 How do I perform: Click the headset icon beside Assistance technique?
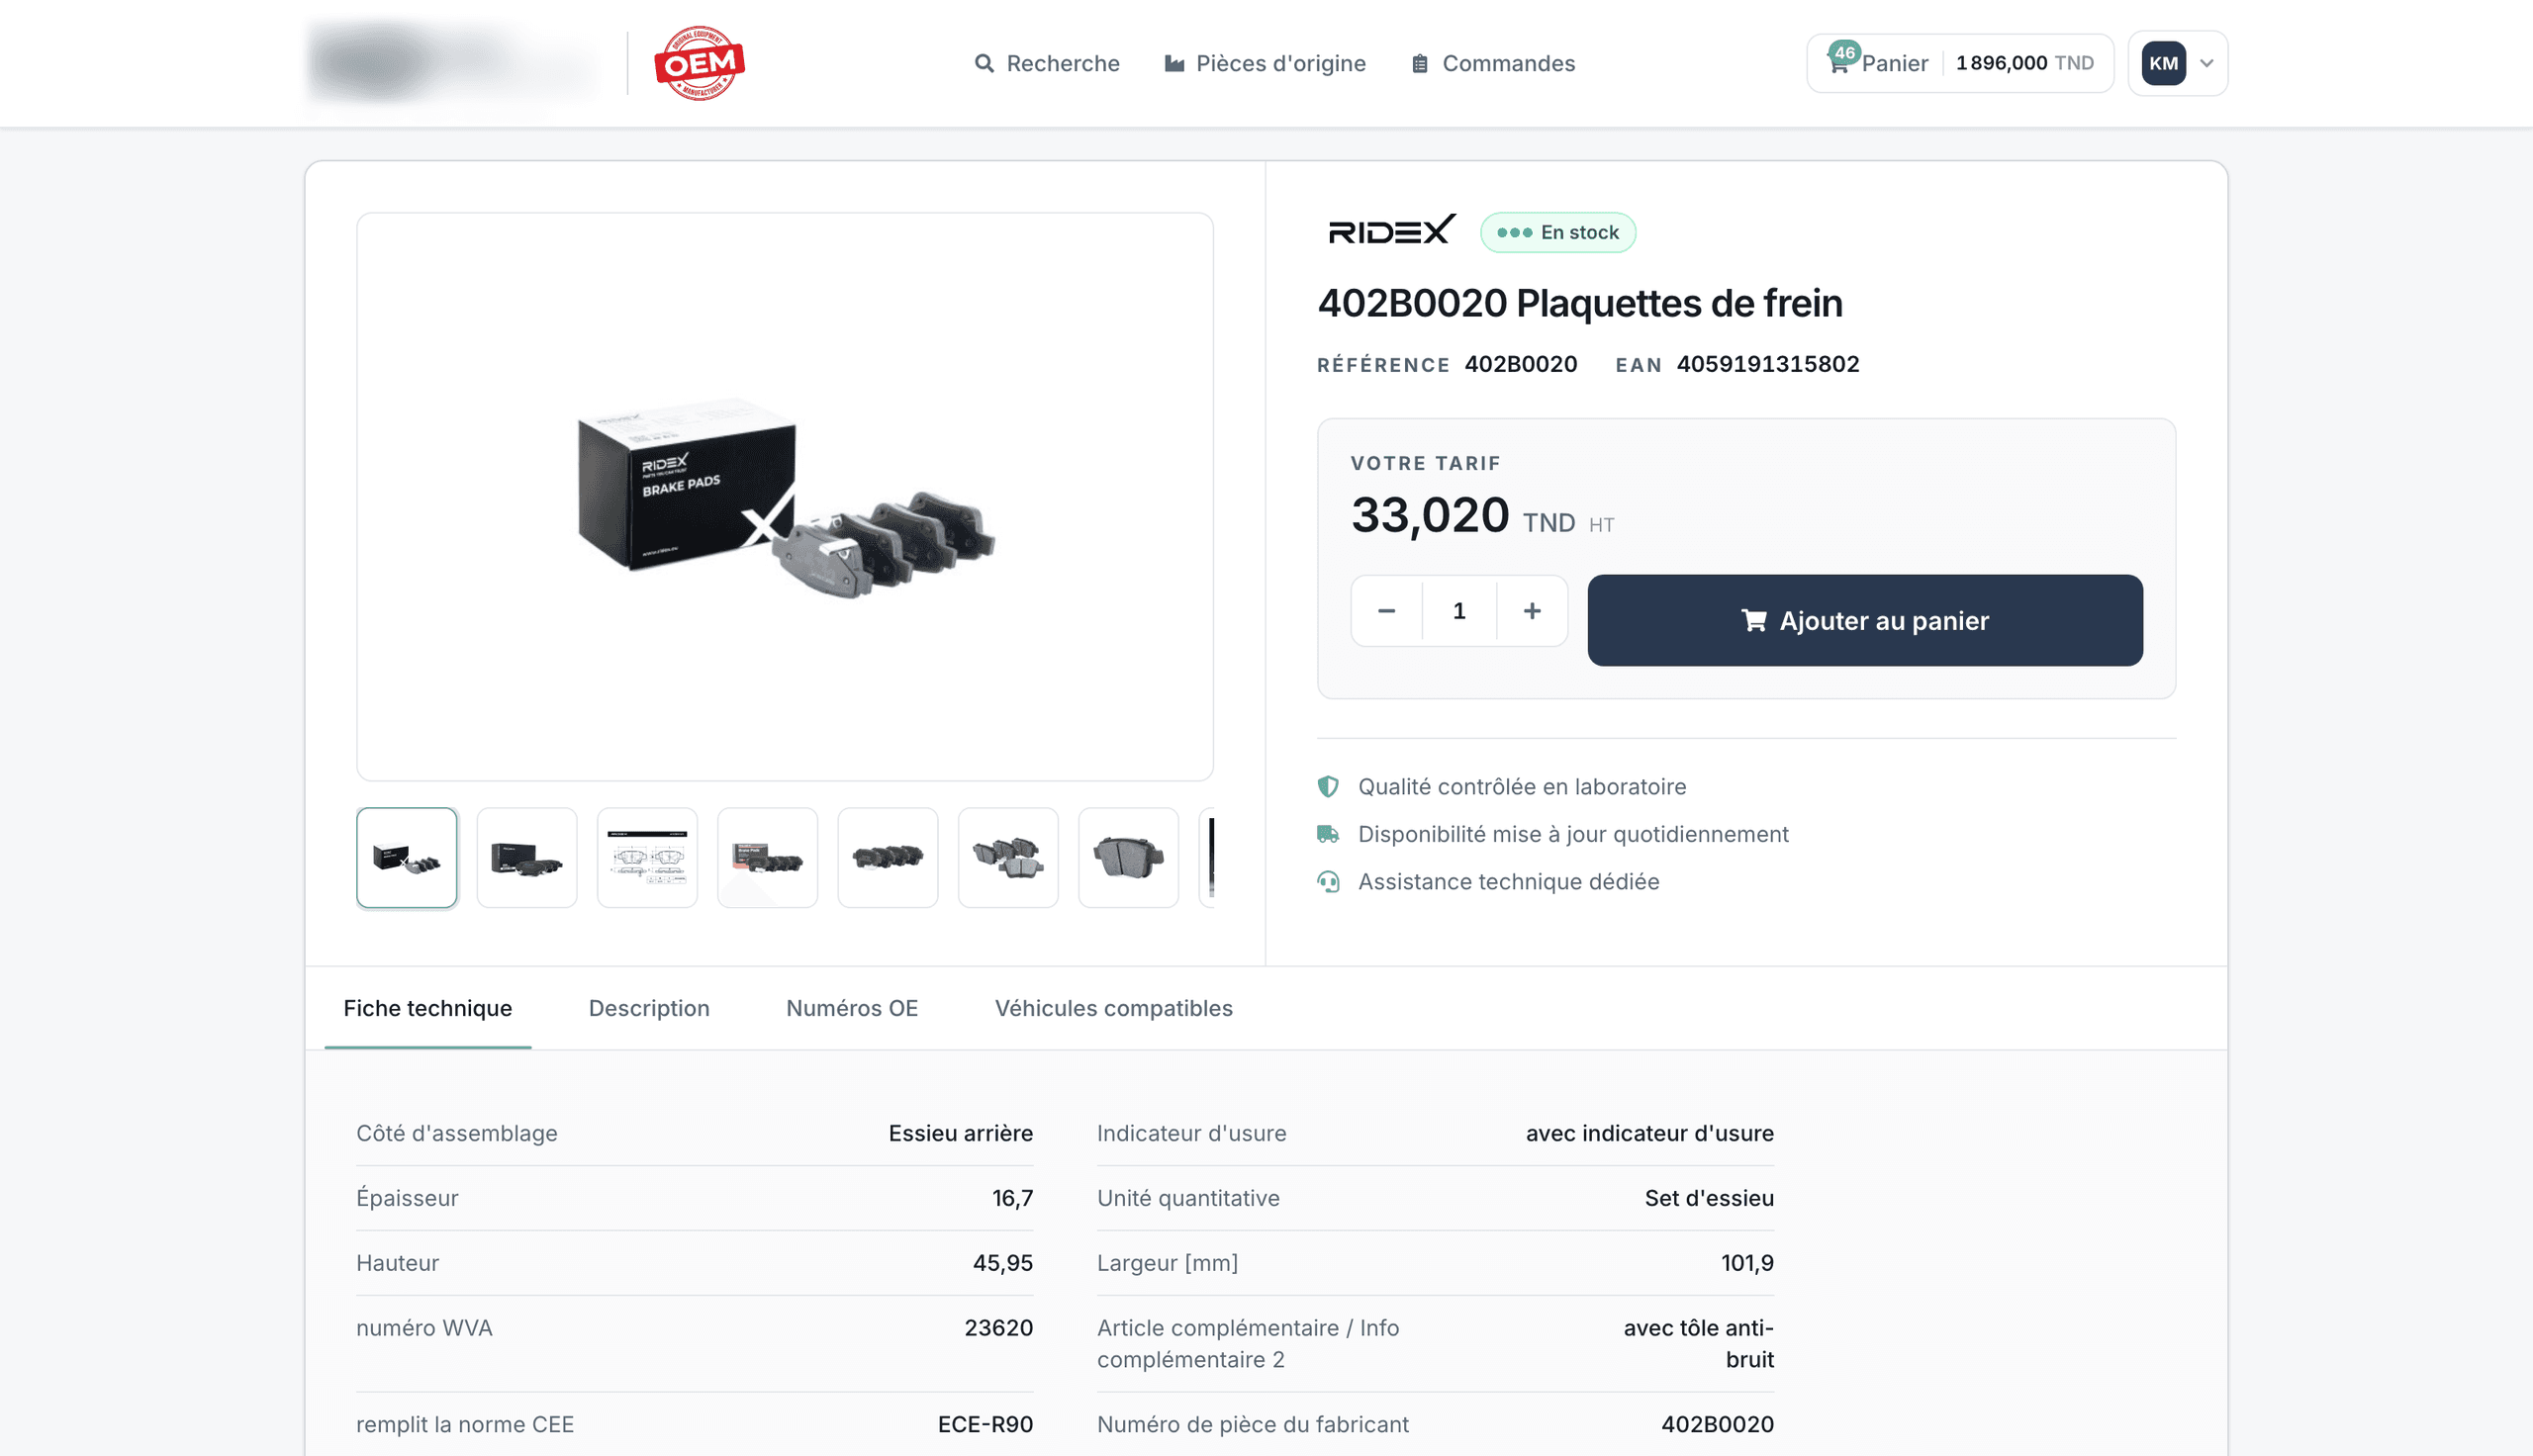click(x=1328, y=881)
